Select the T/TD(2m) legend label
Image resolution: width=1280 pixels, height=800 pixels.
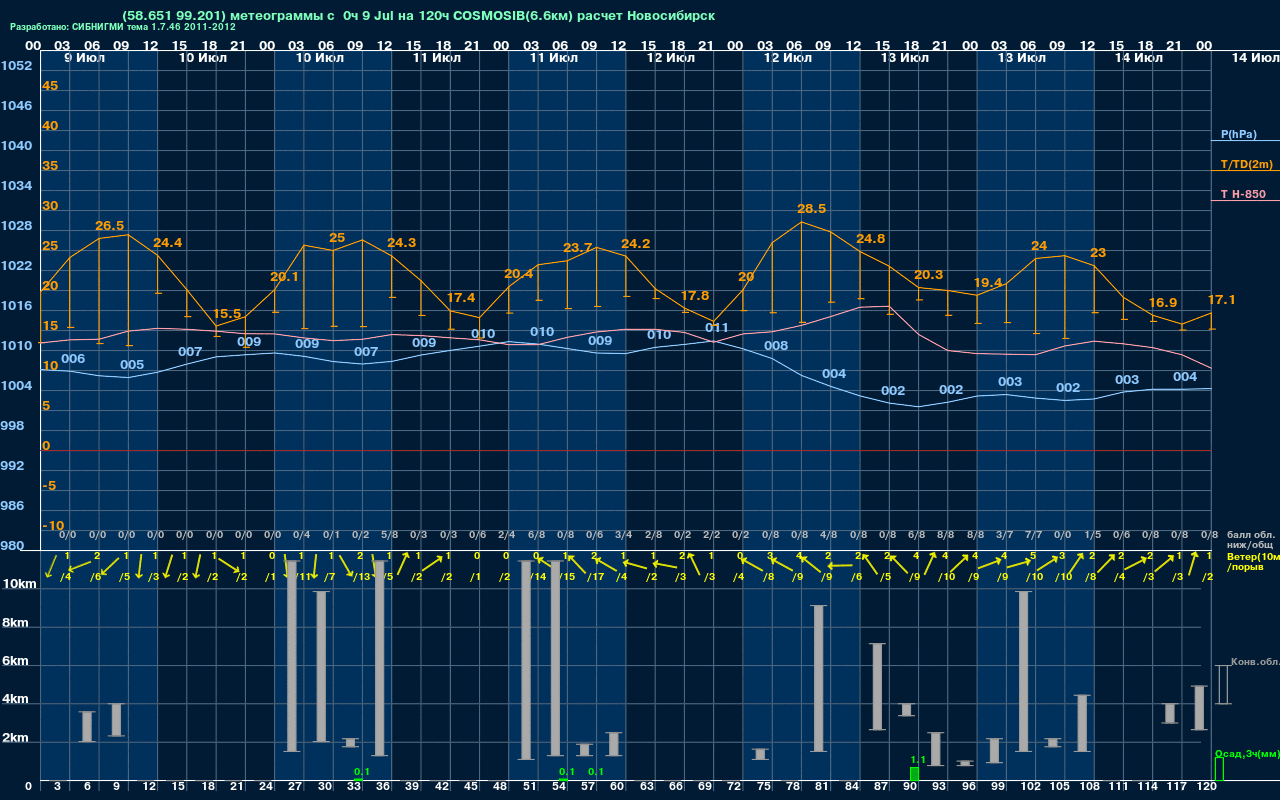[1246, 164]
